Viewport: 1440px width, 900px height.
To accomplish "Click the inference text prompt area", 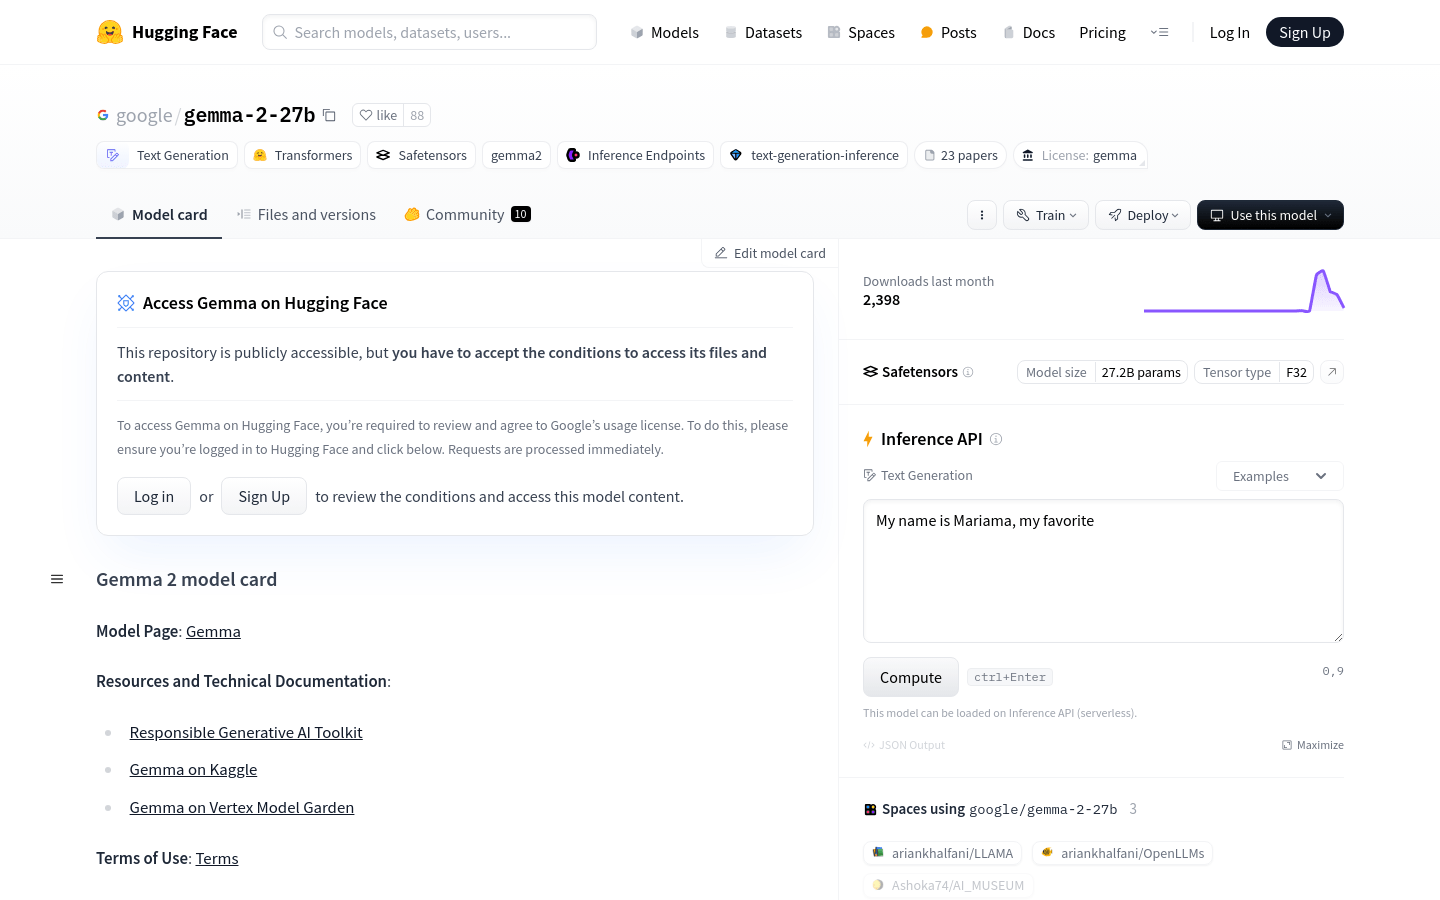I will (1103, 571).
